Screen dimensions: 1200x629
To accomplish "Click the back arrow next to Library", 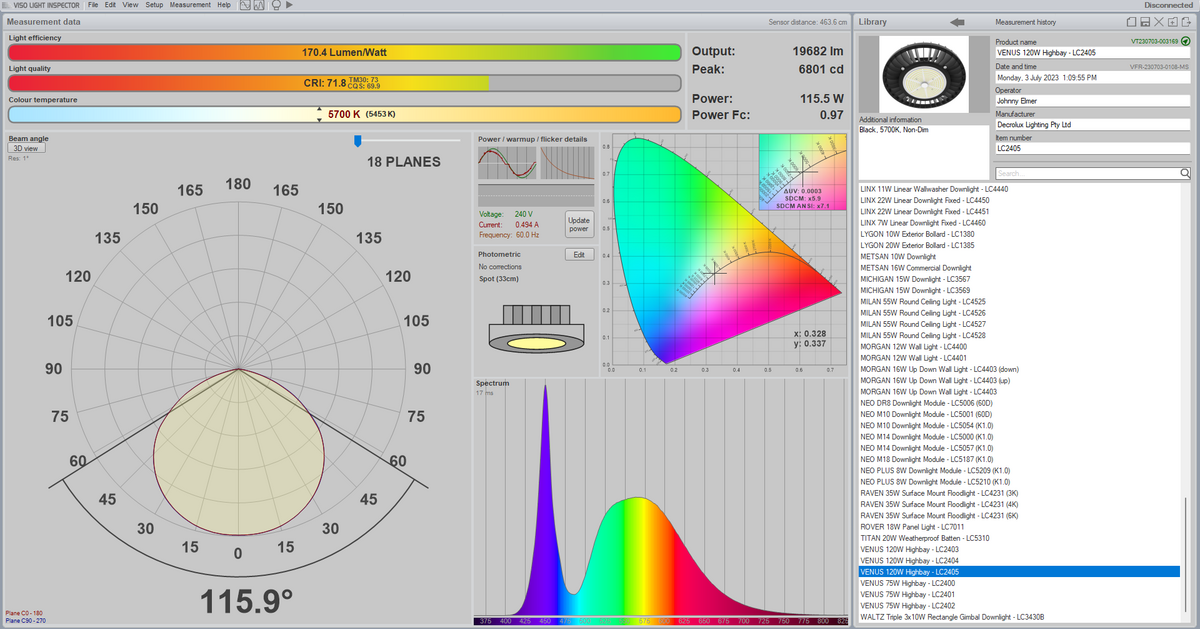I will tap(957, 21).
